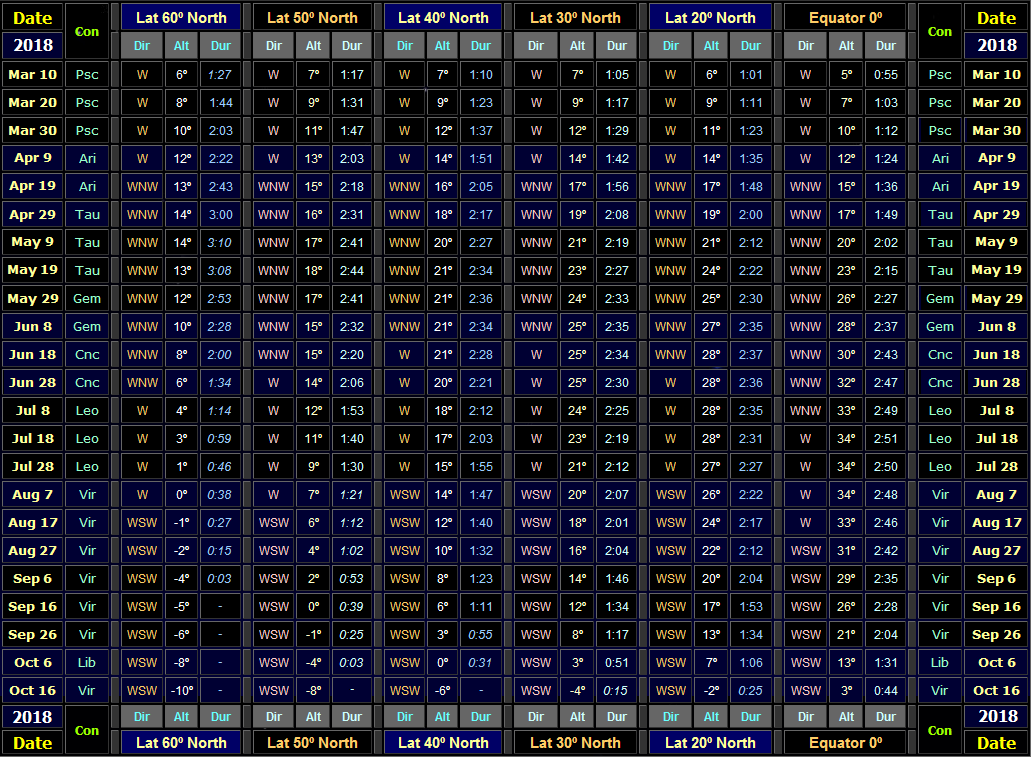The image size is (1031, 757).
Task: Click the bottom-right 2018 year cell
Action: pos(996,716)
